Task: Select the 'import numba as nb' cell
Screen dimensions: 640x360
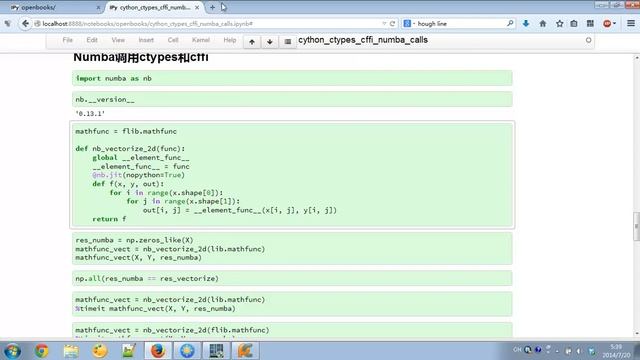Action: (x=292, y=78)
